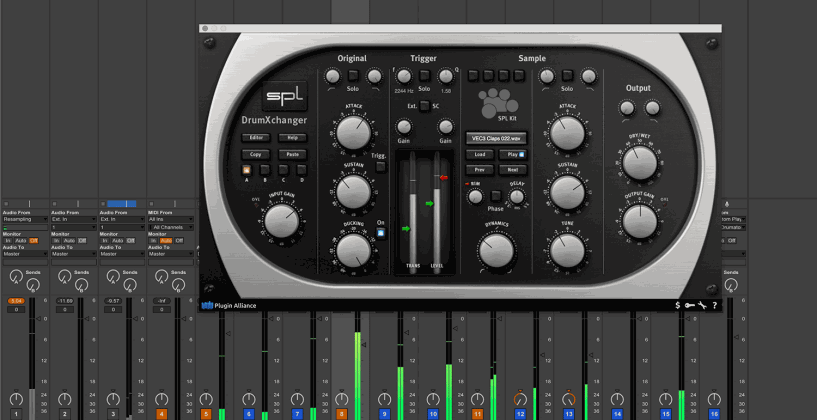The width and height of the screenshot is (817, 420).
Task: Click the OUTPUT GAIN knob
Action: click(x=640, y=221)
